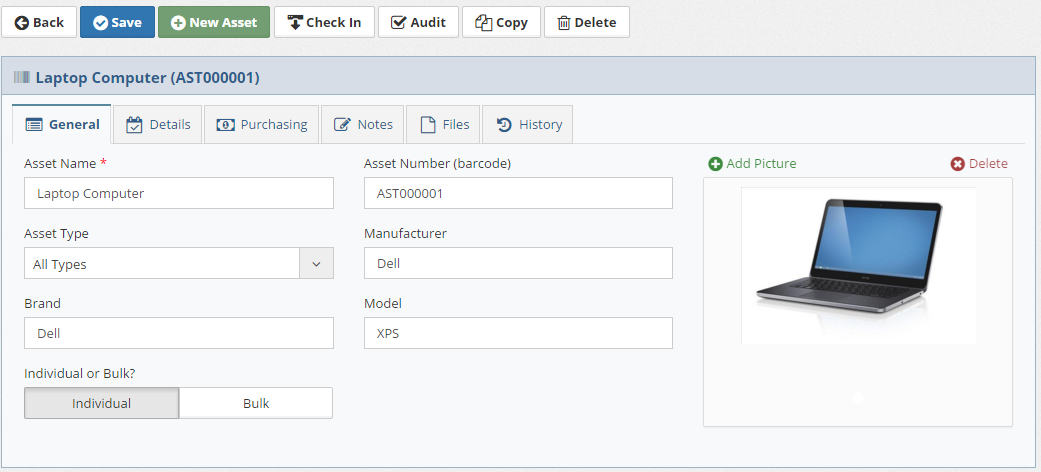The height and width of the screenshot is (472, 1041).
Task: Go to the Details tab
Action: coord(157,124)
